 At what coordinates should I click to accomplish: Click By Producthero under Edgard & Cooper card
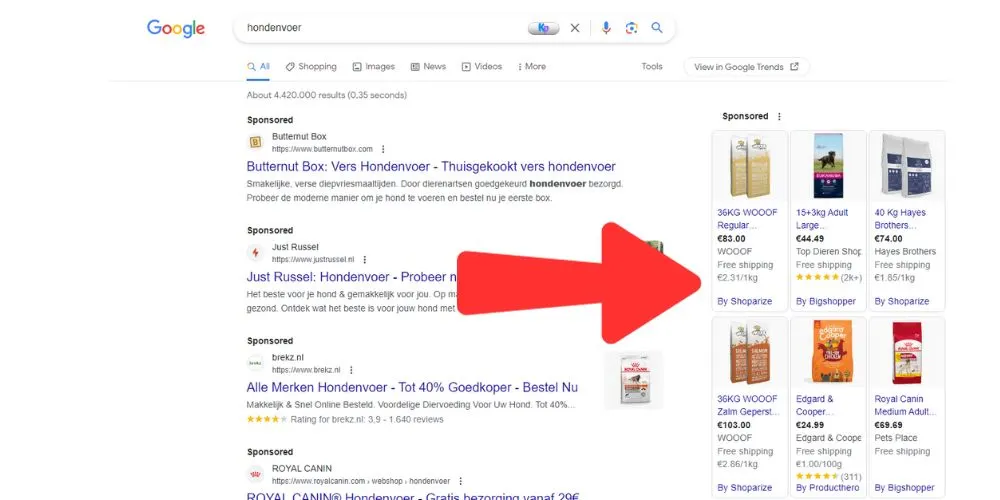click(828, 487)
